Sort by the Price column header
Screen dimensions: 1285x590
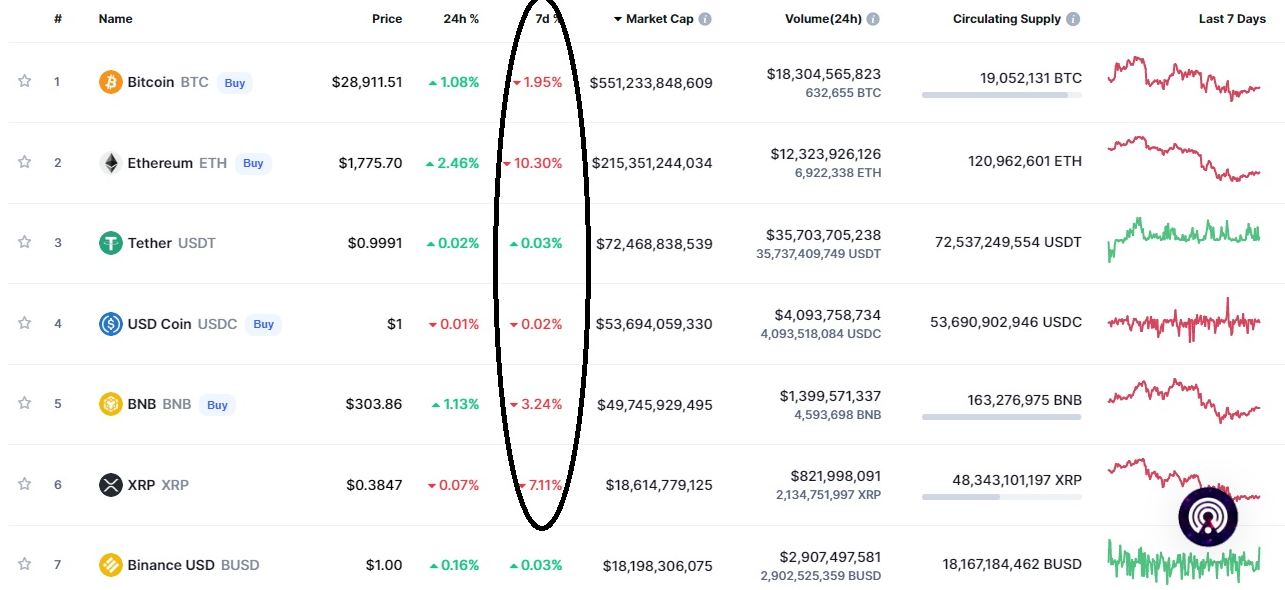[x=387, y=19]
